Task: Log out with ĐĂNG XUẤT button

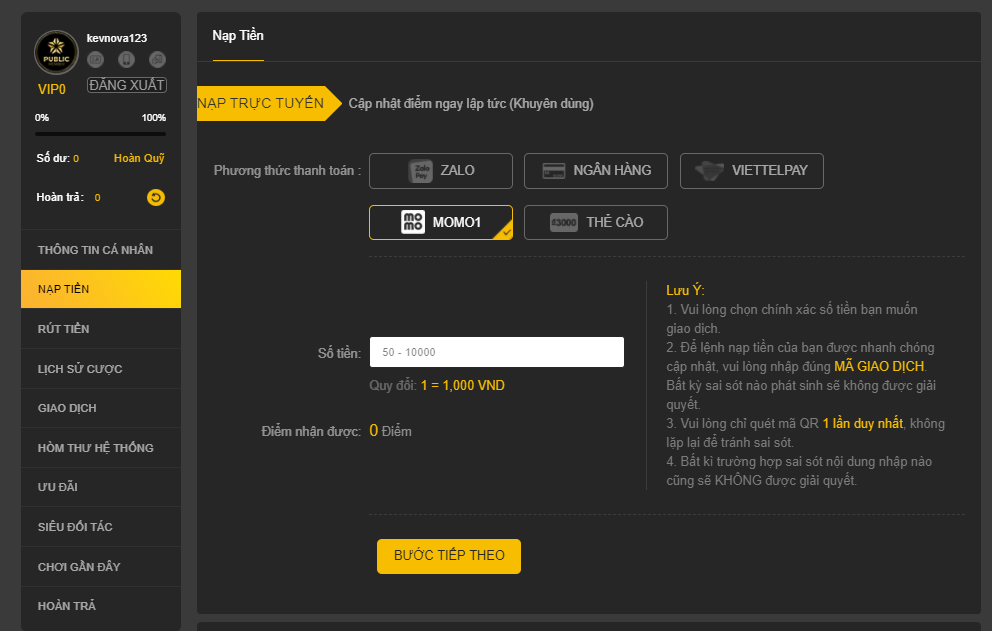Action: pyautogui.click(x=127, y=85)
